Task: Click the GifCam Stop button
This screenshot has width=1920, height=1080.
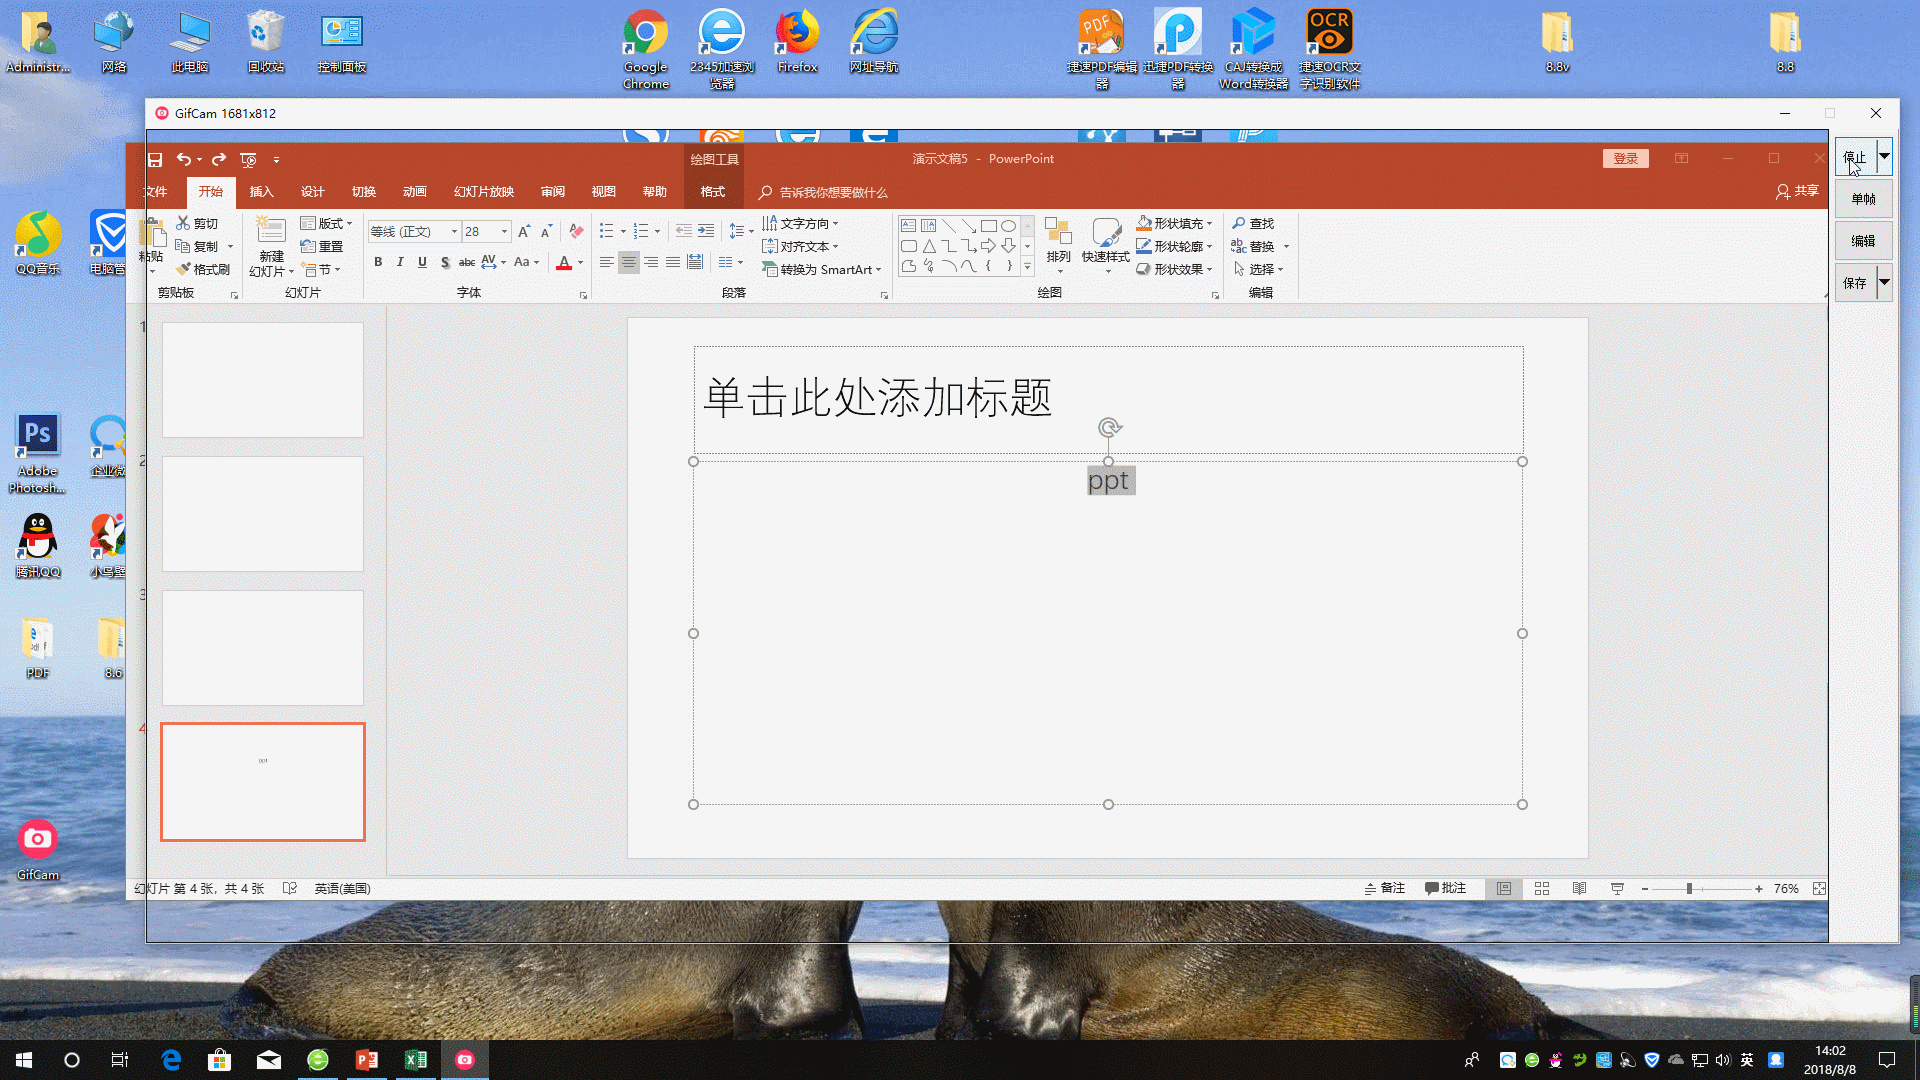Action: 1855,158
